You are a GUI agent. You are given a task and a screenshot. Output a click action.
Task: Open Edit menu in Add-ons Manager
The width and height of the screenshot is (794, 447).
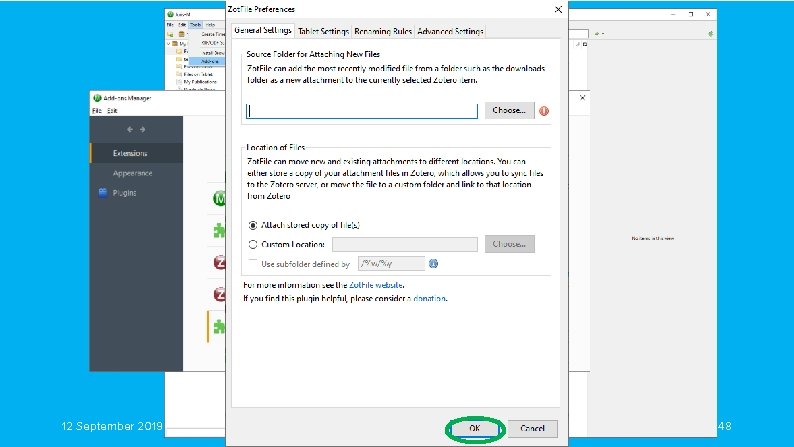(x=112, y=110)
